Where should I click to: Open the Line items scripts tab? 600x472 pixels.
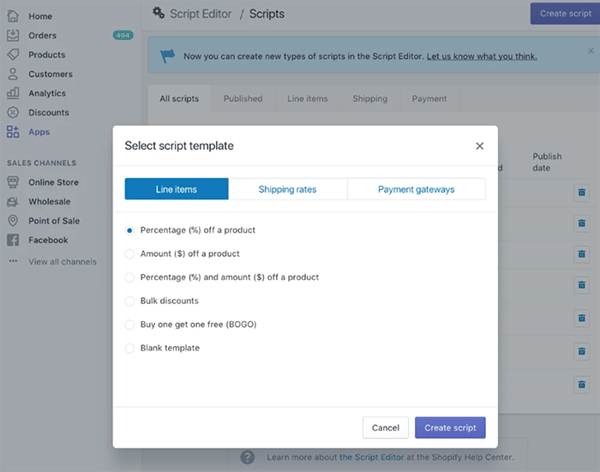click(308, 99)
